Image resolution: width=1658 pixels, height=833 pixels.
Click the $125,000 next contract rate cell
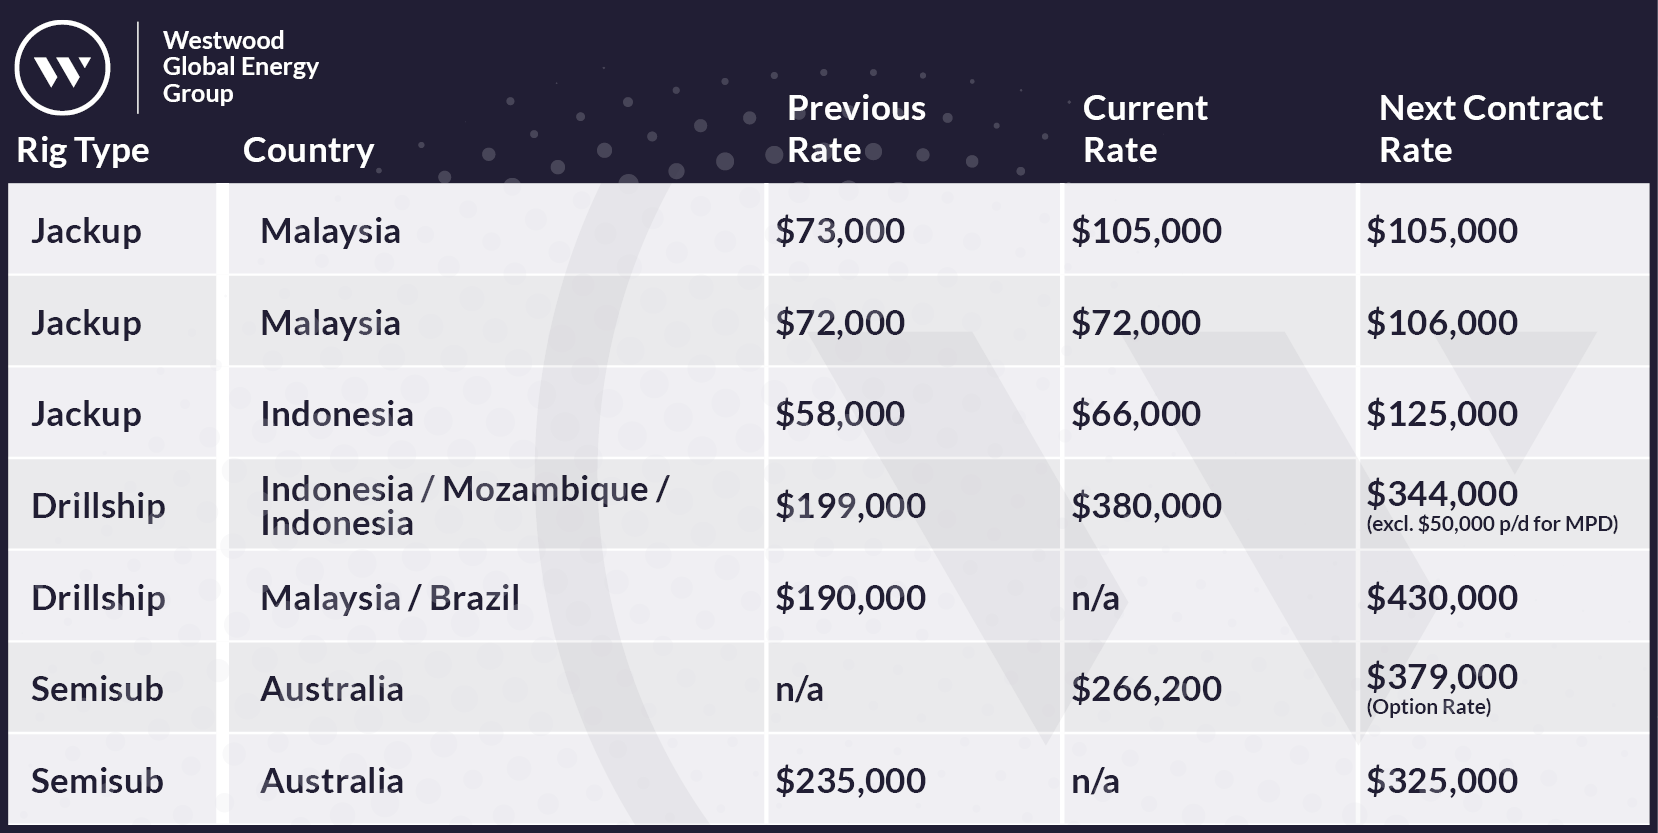click(1442, 414)
